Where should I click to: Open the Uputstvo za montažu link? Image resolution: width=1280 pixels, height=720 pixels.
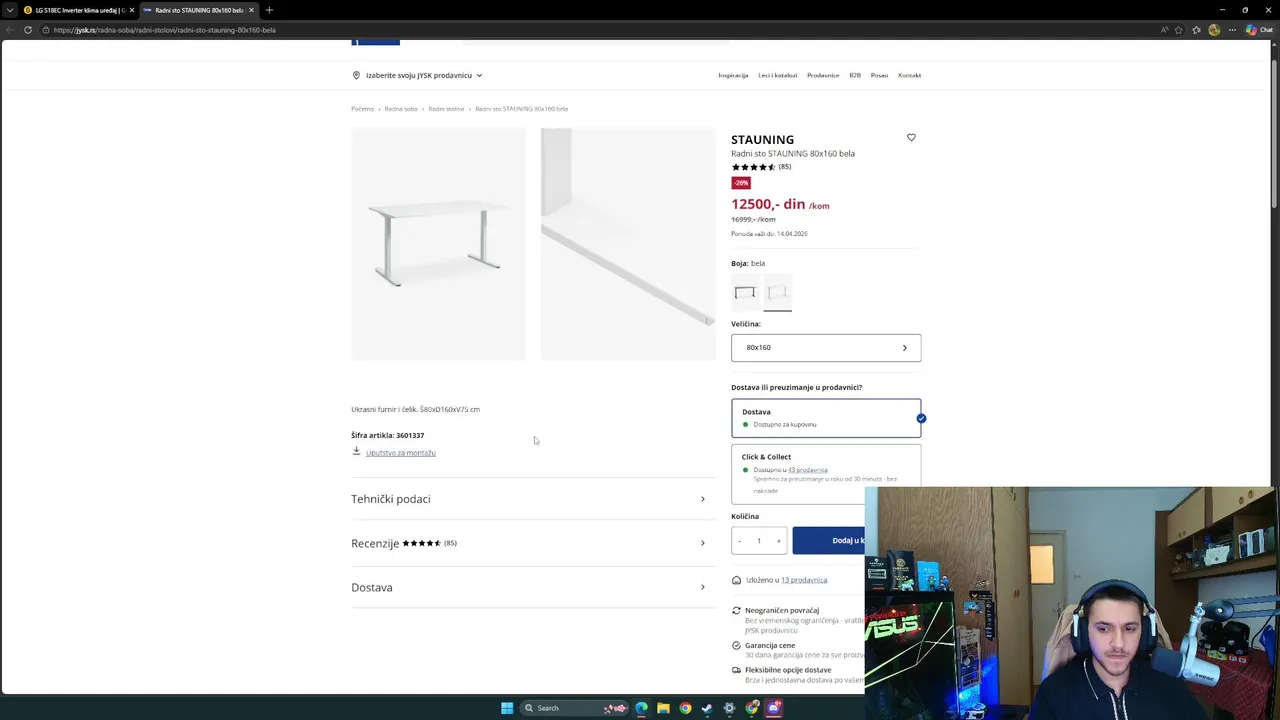(400, 453)
